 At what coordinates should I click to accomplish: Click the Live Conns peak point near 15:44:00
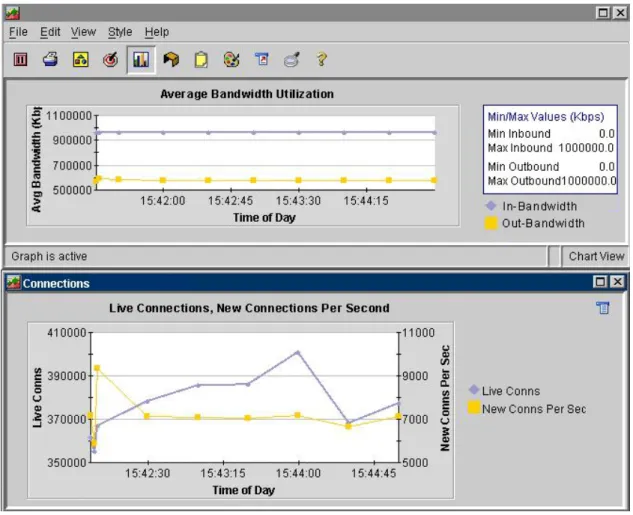coord(298,352)
